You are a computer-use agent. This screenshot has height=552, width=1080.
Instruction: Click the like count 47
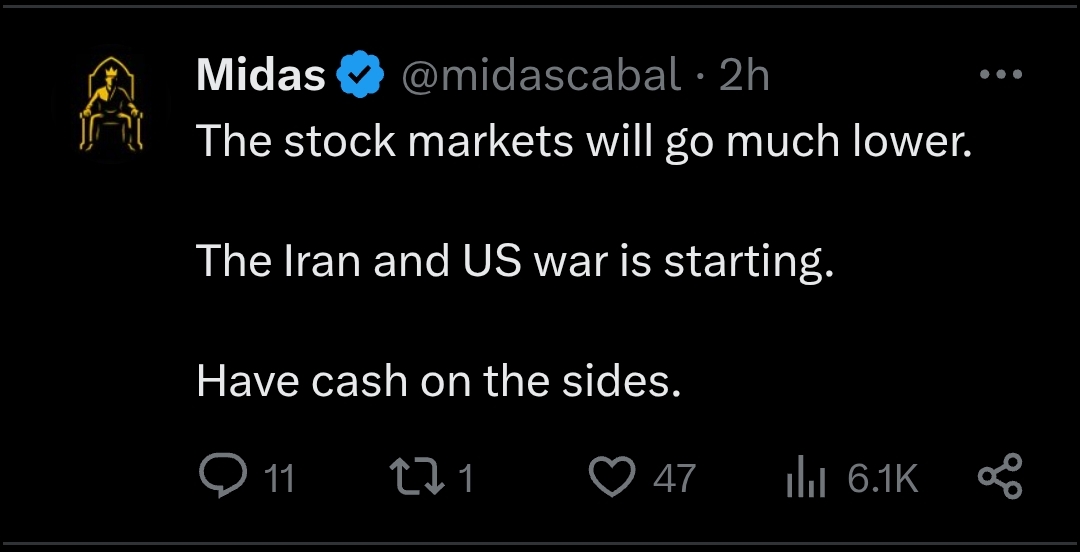(674, 478)
